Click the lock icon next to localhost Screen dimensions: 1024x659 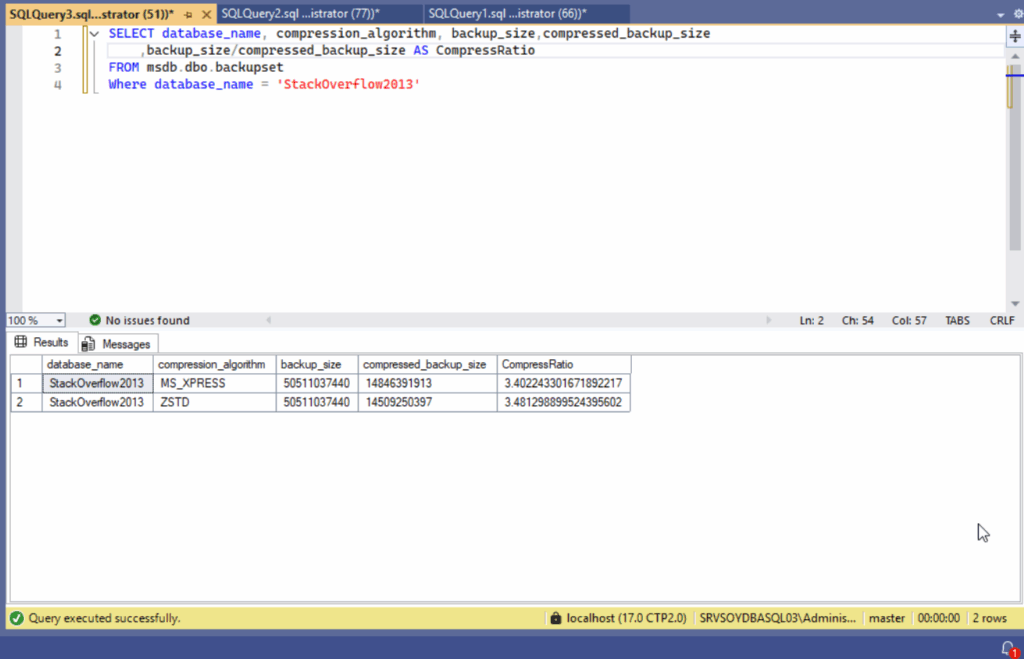tap(554, 618)
